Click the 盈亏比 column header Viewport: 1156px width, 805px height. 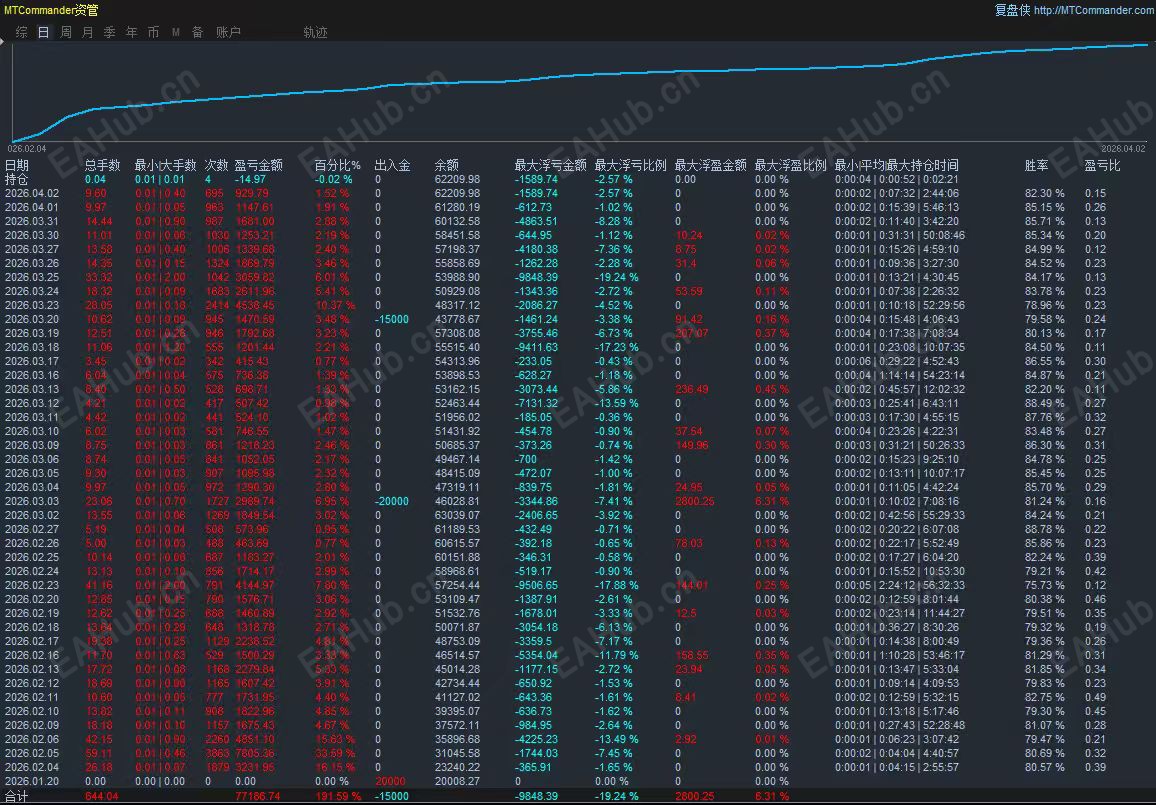(1102, 165)
